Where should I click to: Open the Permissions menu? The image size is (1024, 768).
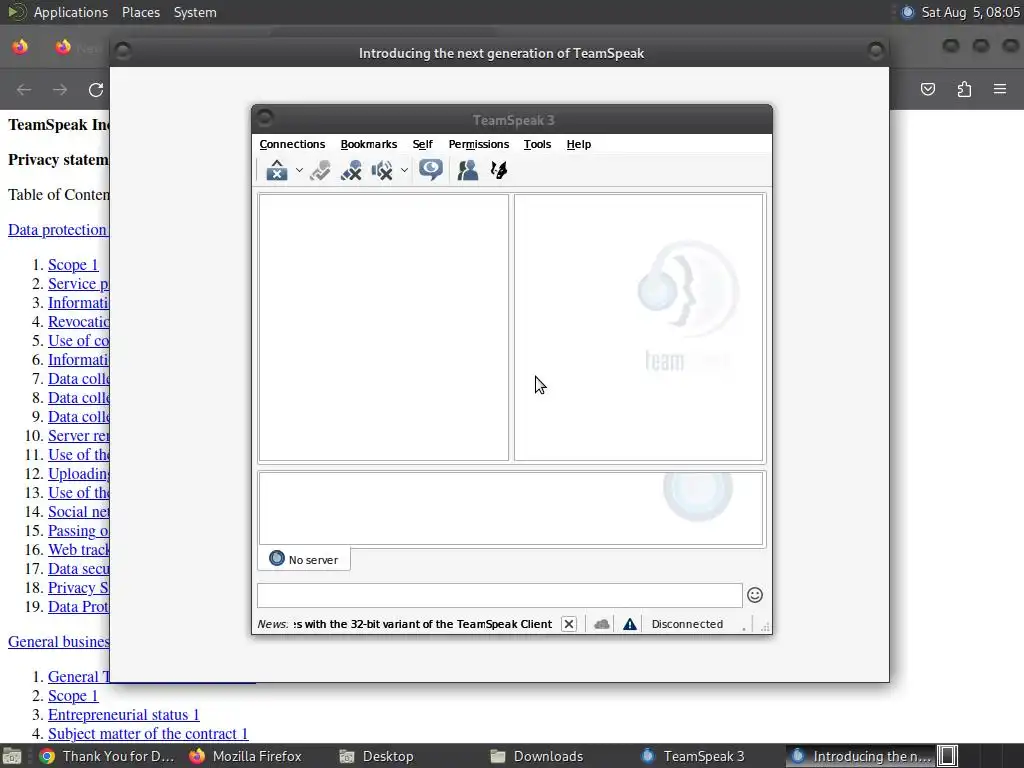(x=479, y=144)
